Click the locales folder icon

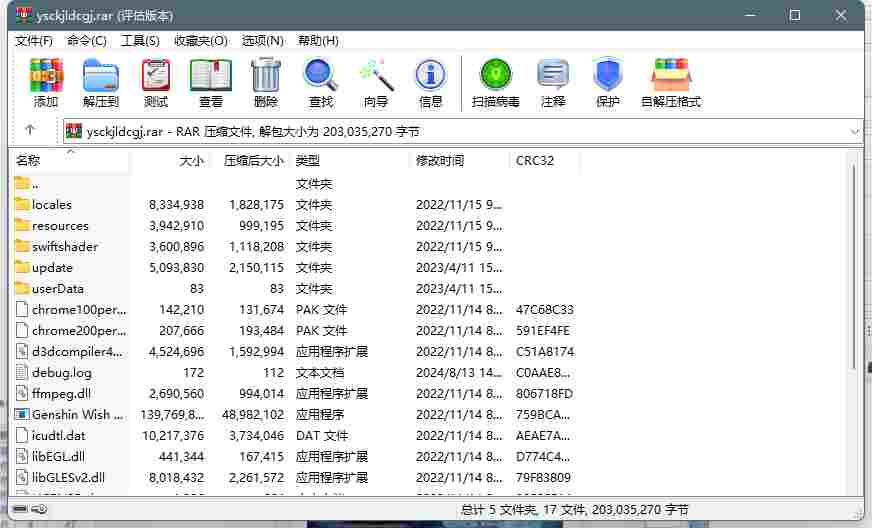tap(22, 204)
